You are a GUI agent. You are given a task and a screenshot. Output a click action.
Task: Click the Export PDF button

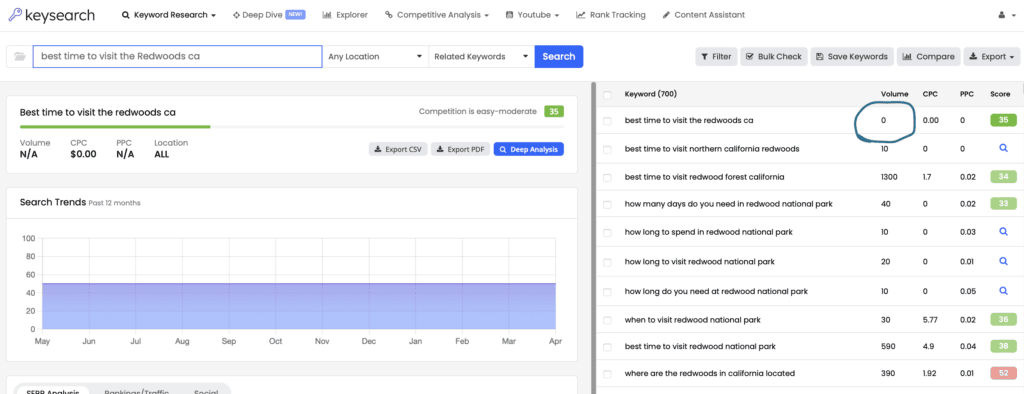point(460,149)
